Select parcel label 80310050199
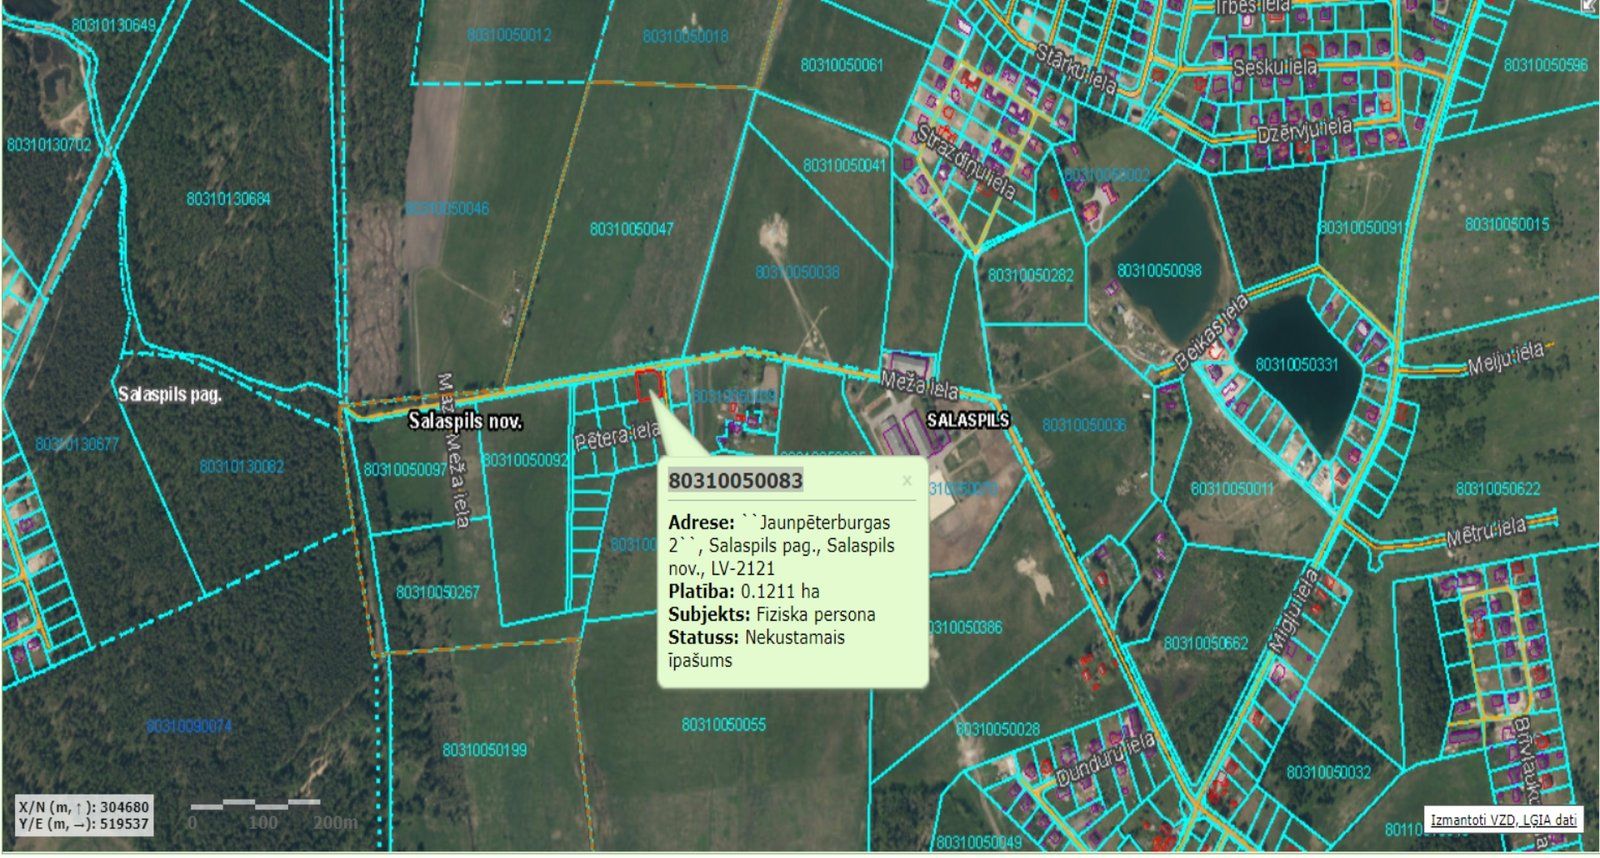The height and width of the screenshot is (858, 1600). (x=484, y=750)
